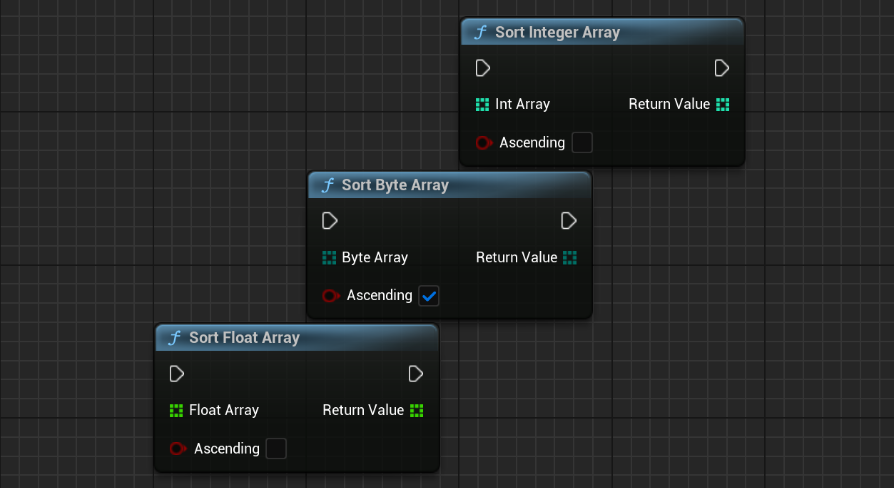Select Return Value pin on Sort Integer Array
This screenshot has height=488, width=894.
(x=722, y=104)
